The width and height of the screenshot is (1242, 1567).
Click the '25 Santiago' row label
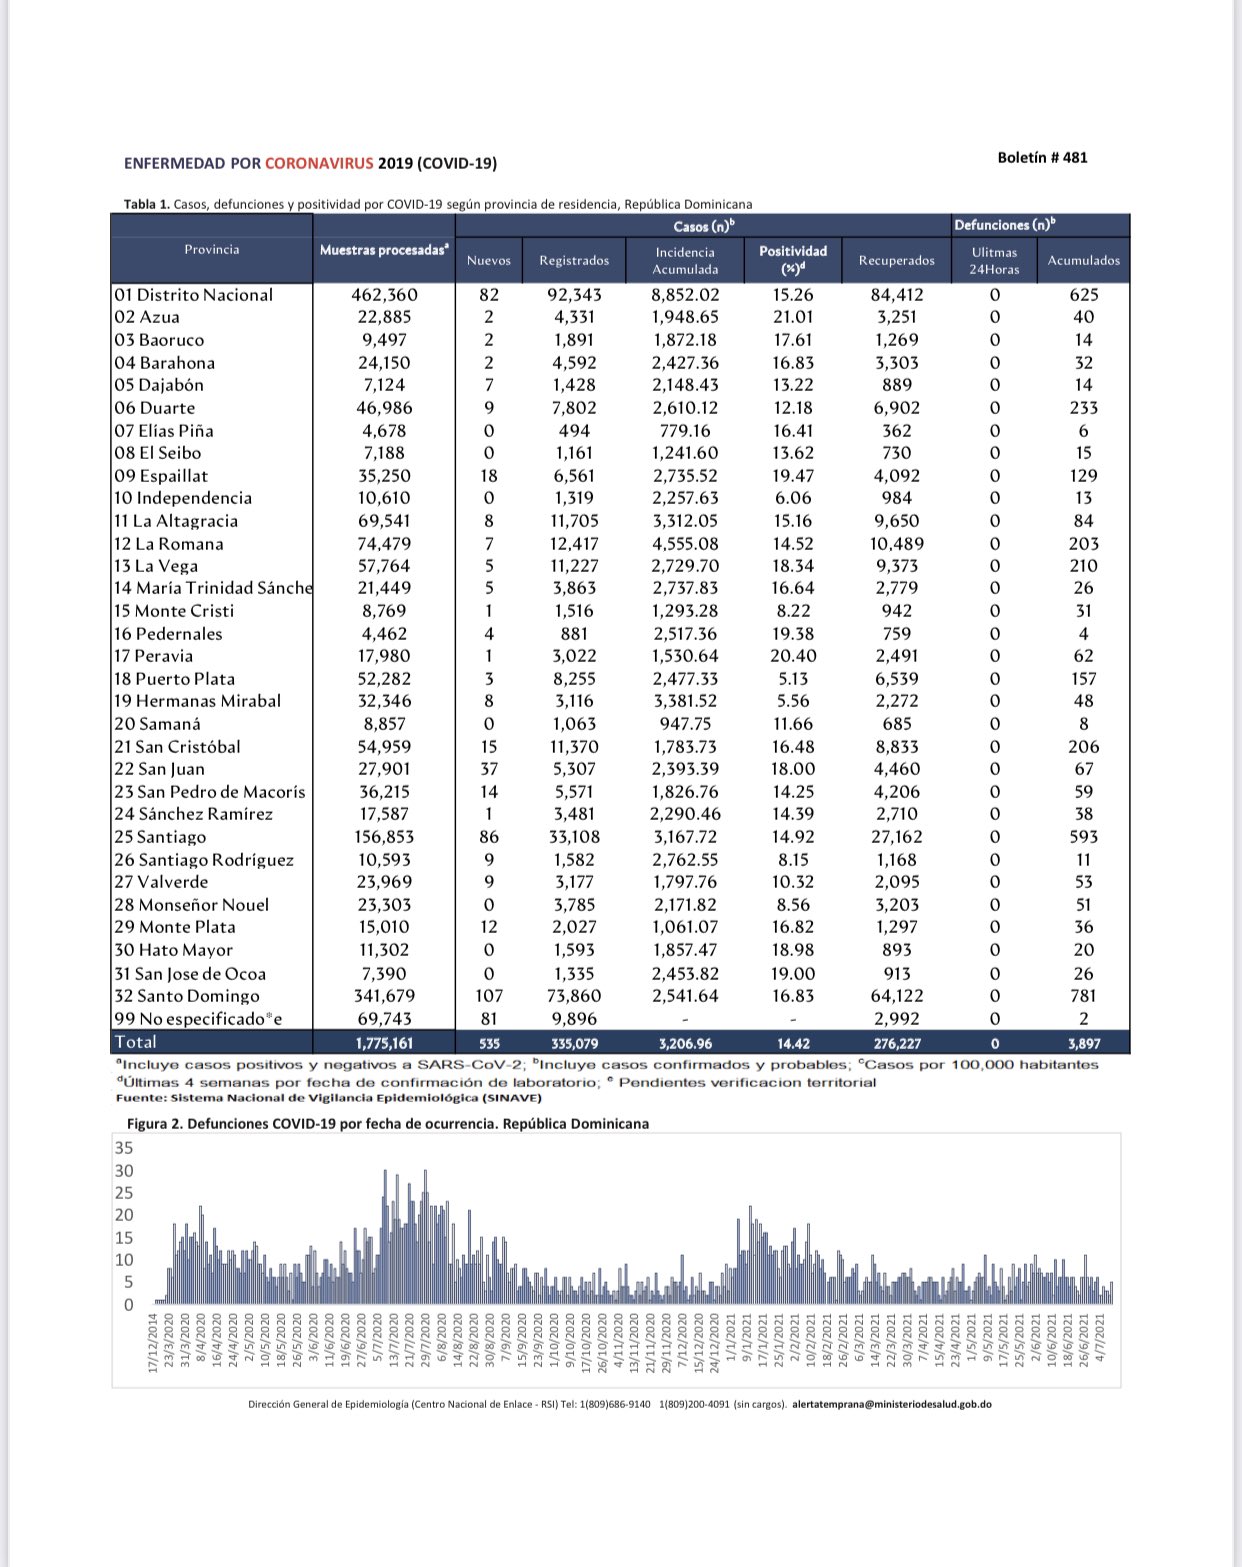(160, 837)
